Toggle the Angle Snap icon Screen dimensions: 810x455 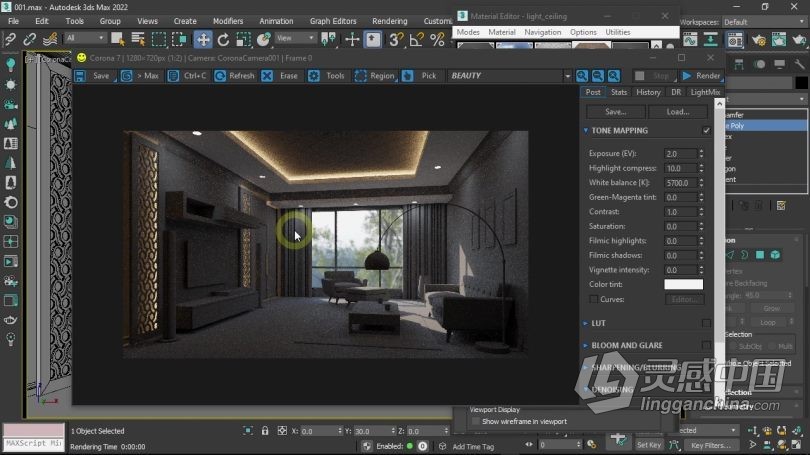416,39
